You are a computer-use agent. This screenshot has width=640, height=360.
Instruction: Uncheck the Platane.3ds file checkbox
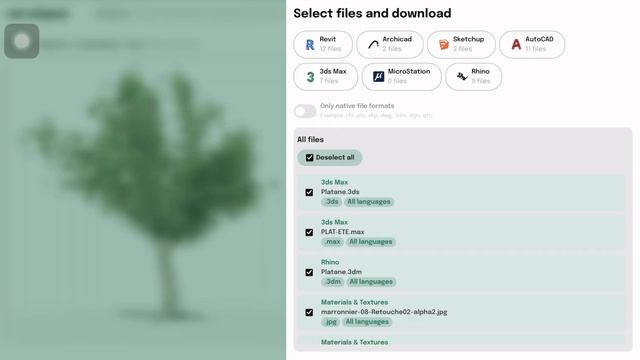pos(309,192)
